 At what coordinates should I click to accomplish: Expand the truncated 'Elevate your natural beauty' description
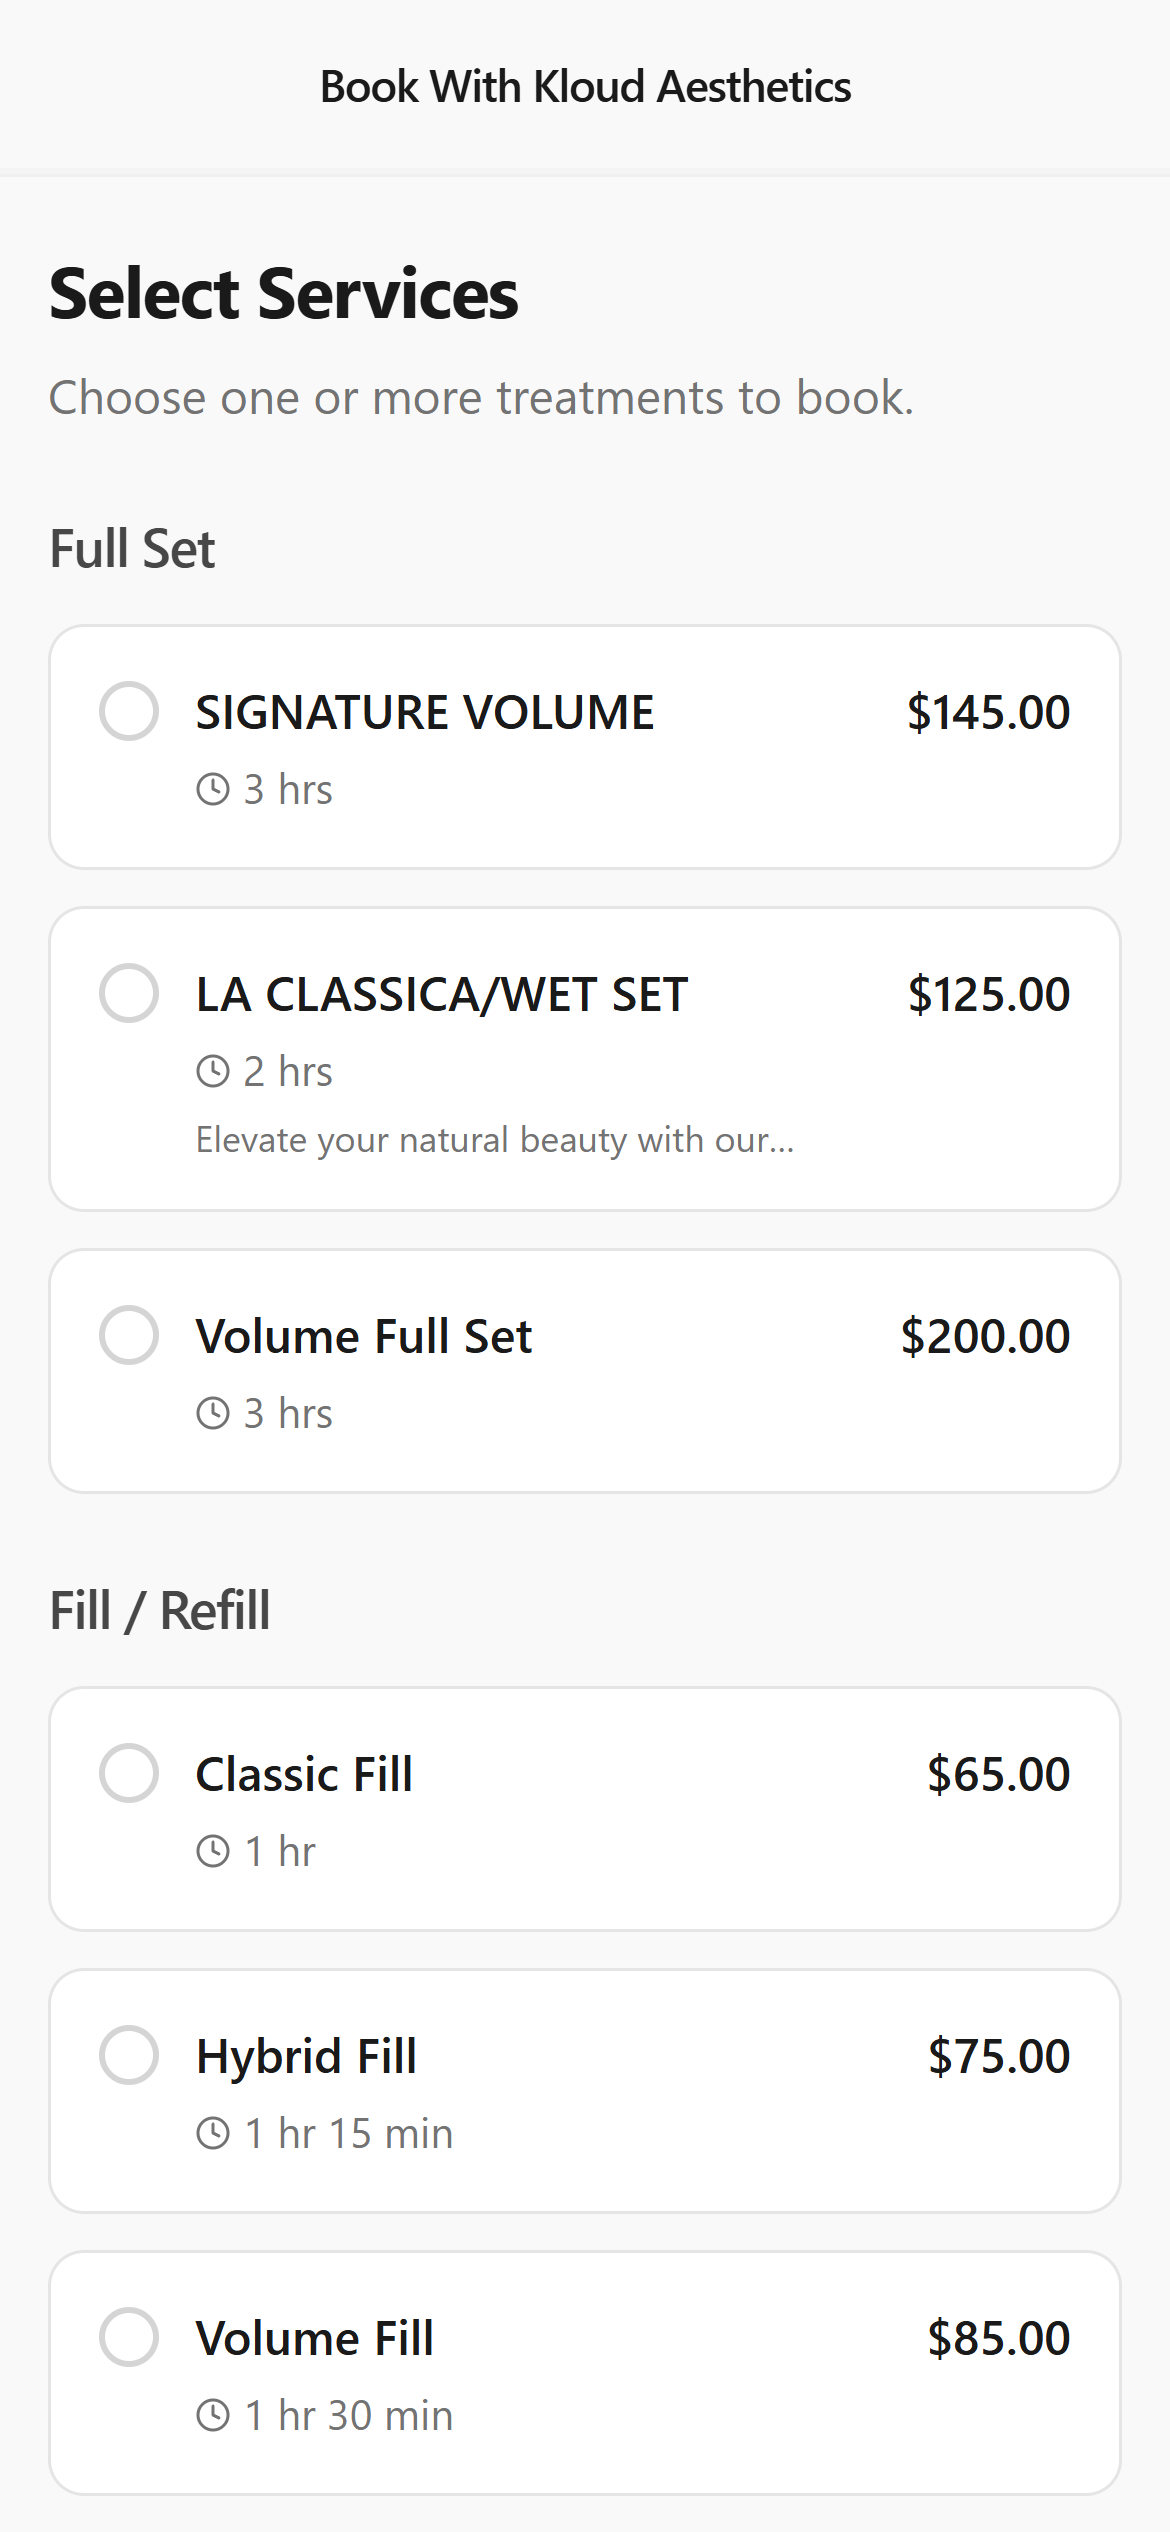(x=495, y=1140)
